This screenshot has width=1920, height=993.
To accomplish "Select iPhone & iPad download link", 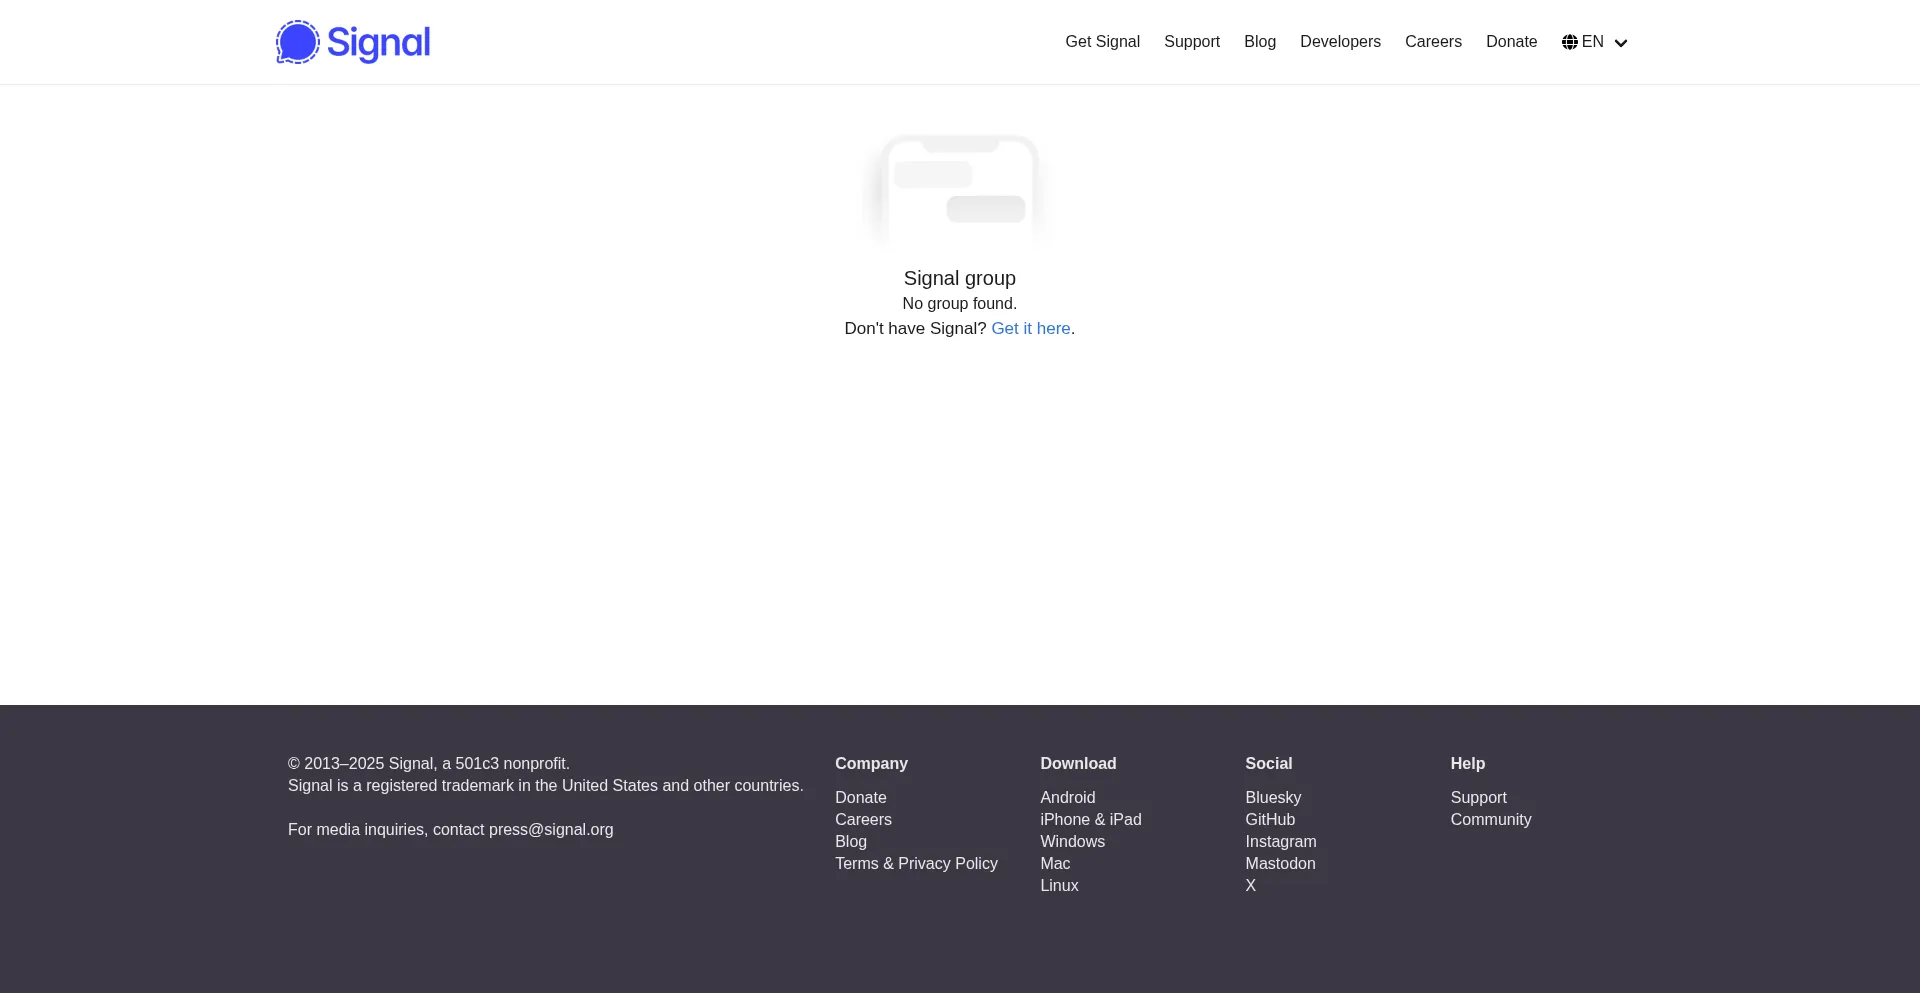I will click(x=1090, y=820).
